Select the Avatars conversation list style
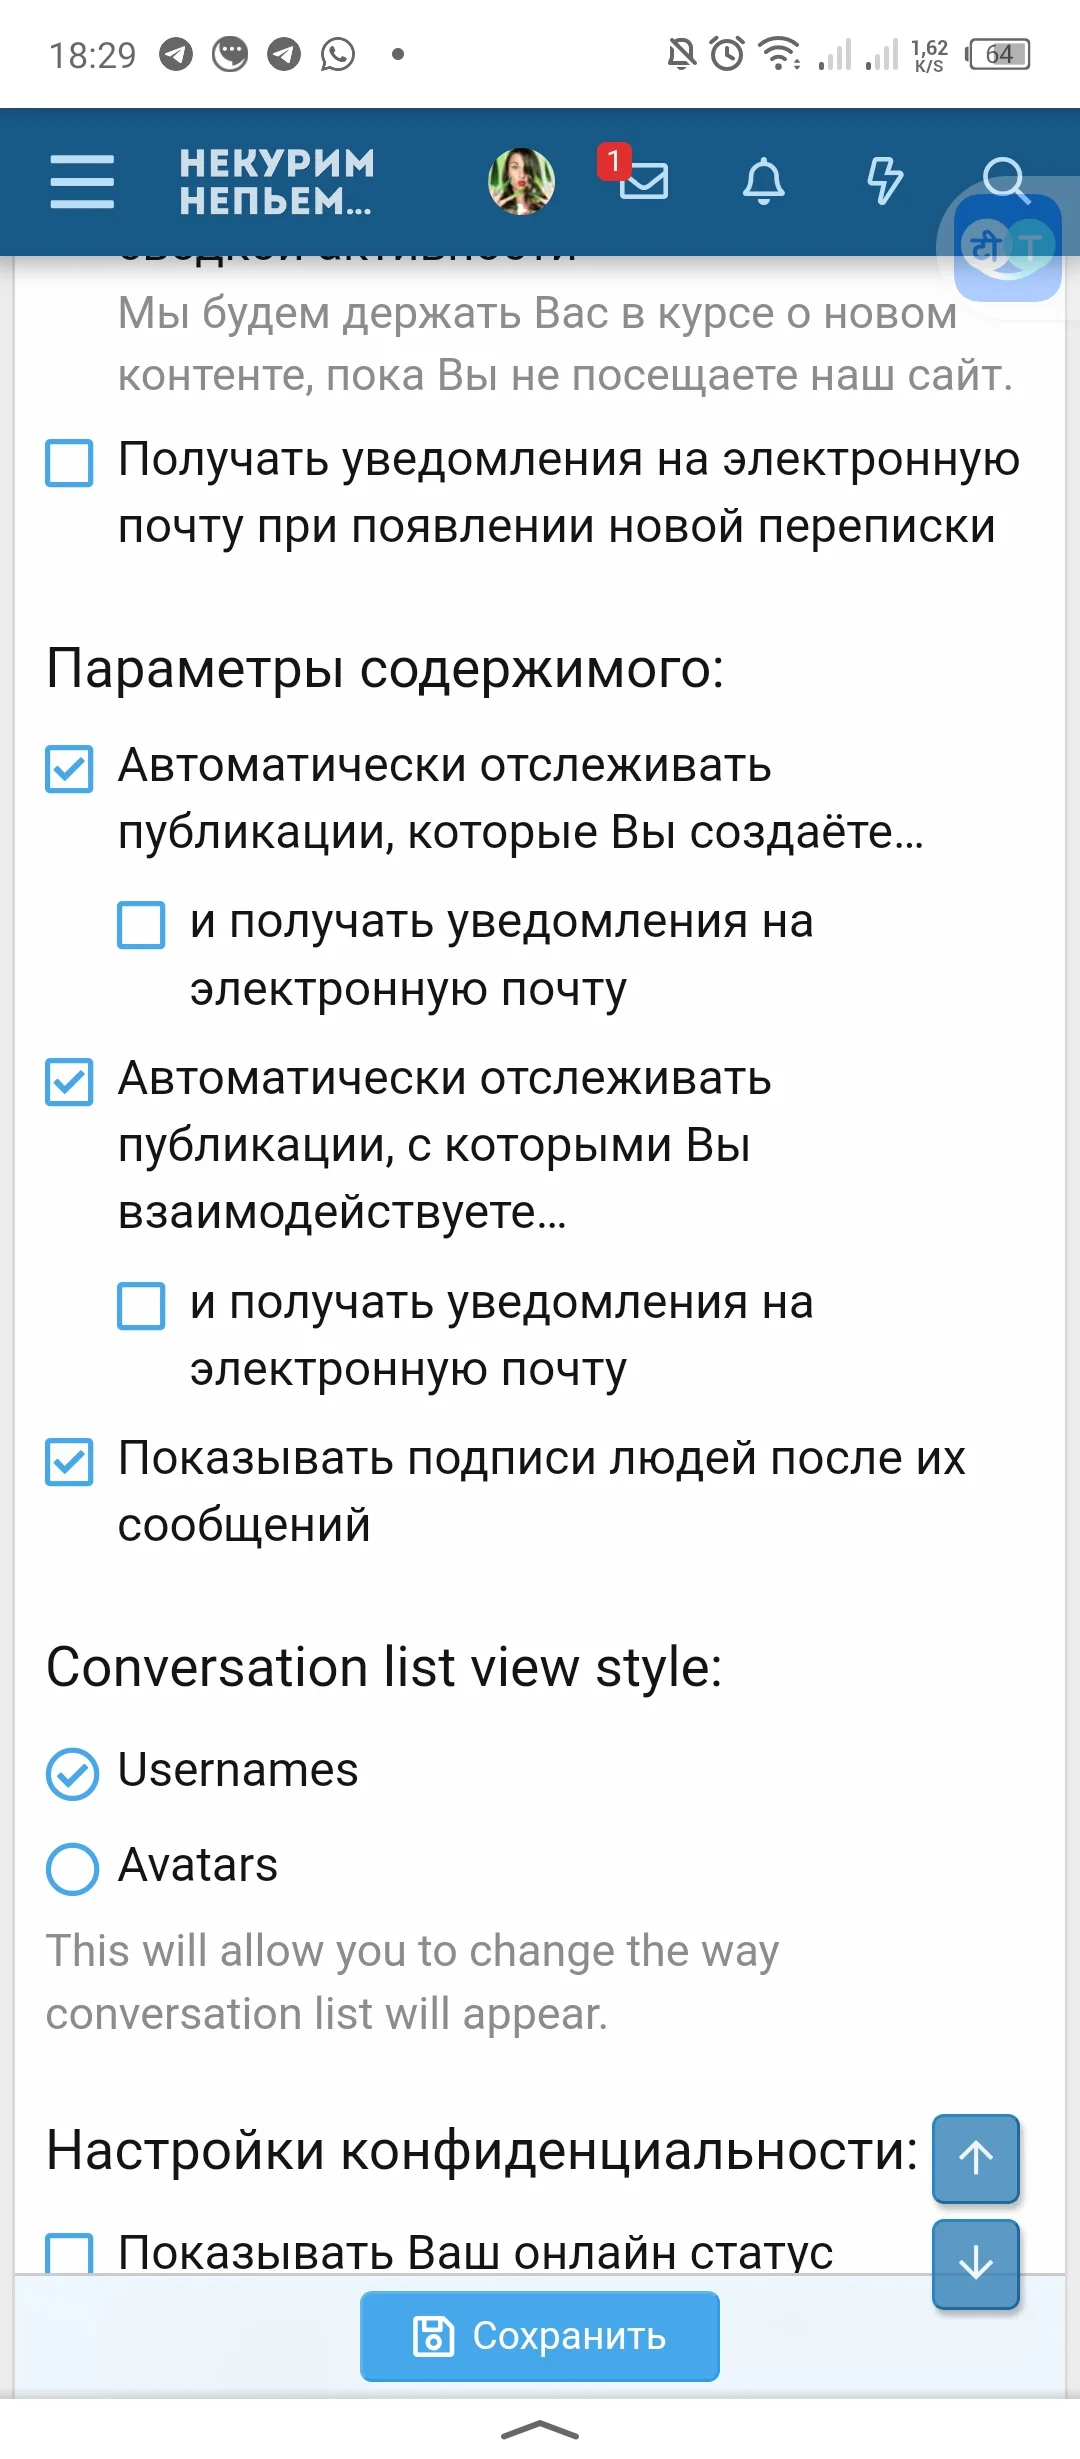Image resolution: width=1080 pixels, height=2459 pixels. point(72,1869)
